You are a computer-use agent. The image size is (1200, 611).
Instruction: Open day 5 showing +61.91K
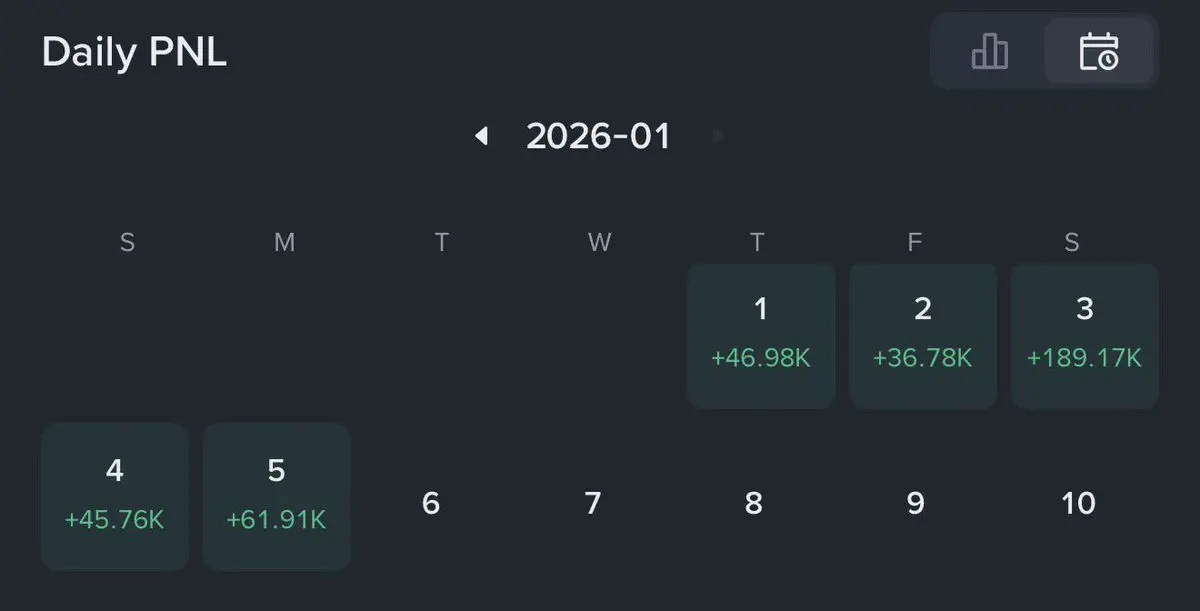pyautogui.click(x=277, y=497)
